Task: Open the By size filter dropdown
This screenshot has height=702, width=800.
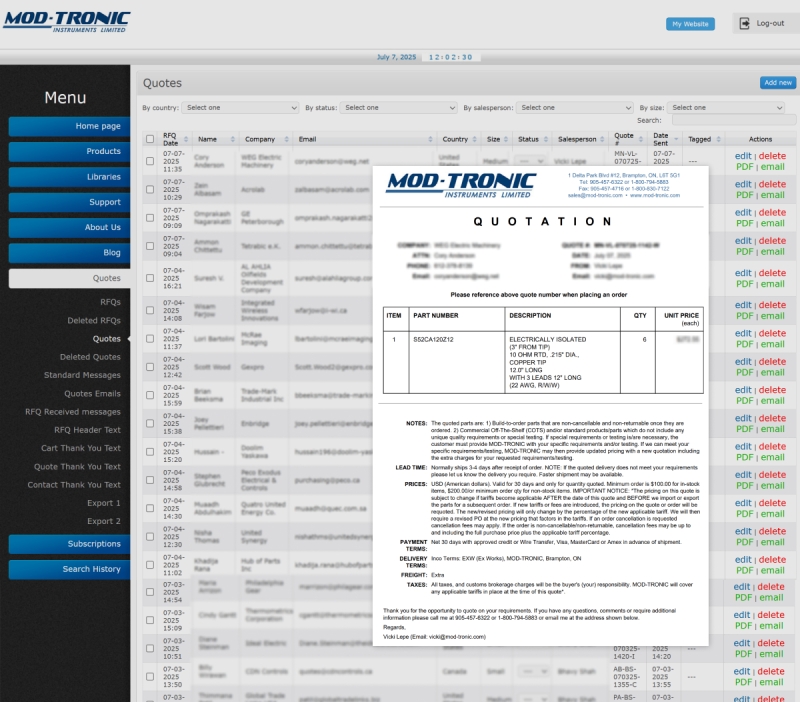Action: point(726,108)
